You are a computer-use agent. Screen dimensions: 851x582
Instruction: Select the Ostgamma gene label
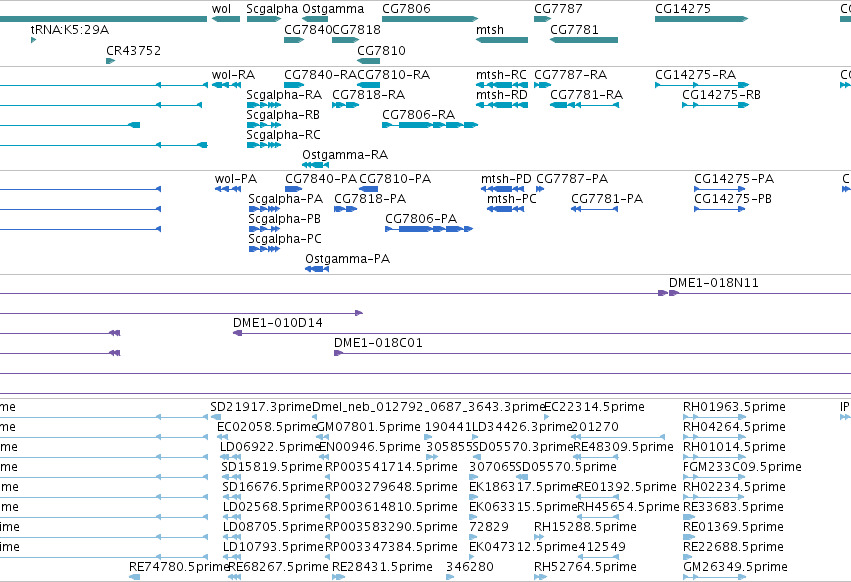coord(333,9)
